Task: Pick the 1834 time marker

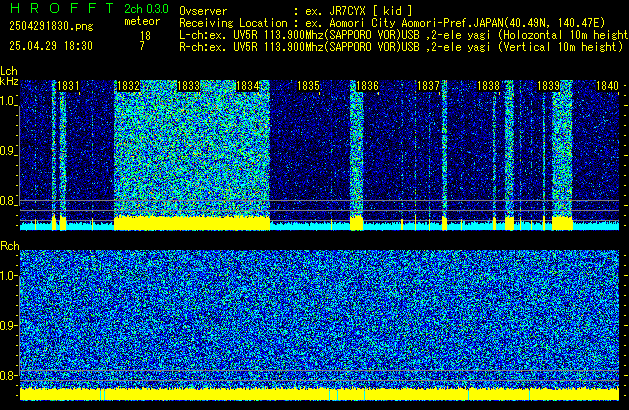Action: tap(248, 86)
